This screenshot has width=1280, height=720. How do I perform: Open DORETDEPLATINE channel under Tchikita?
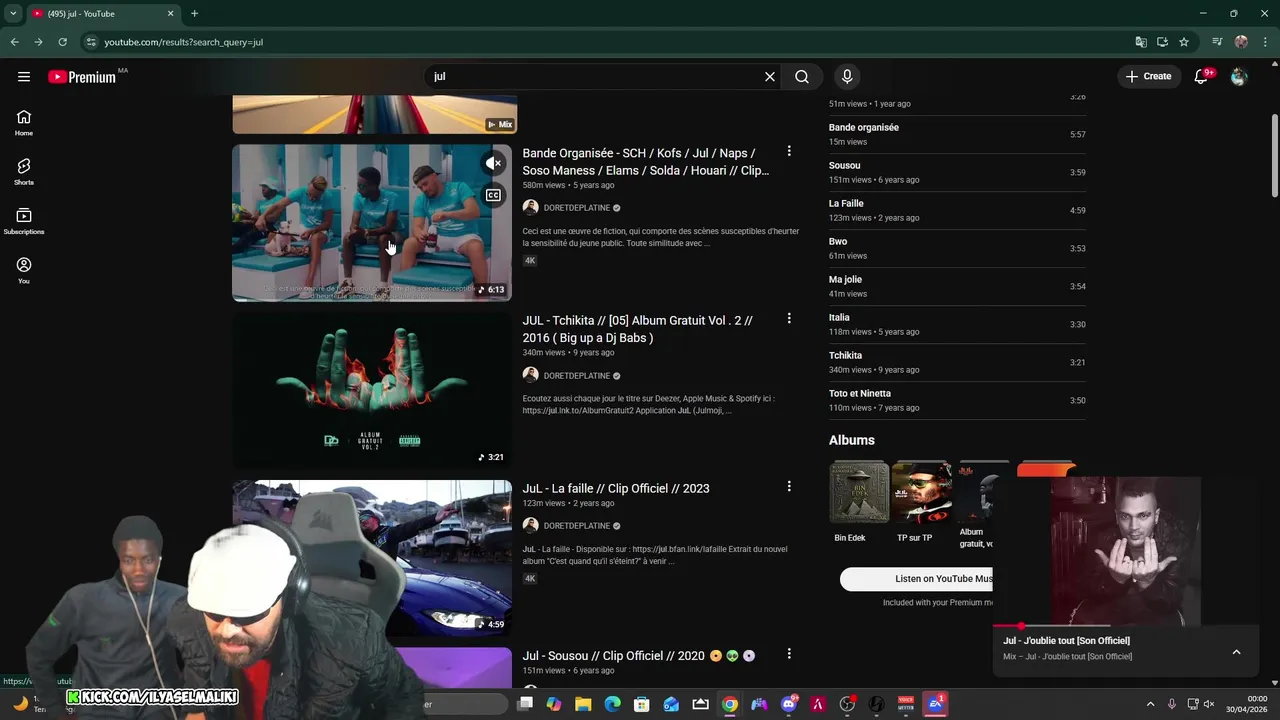576,376
